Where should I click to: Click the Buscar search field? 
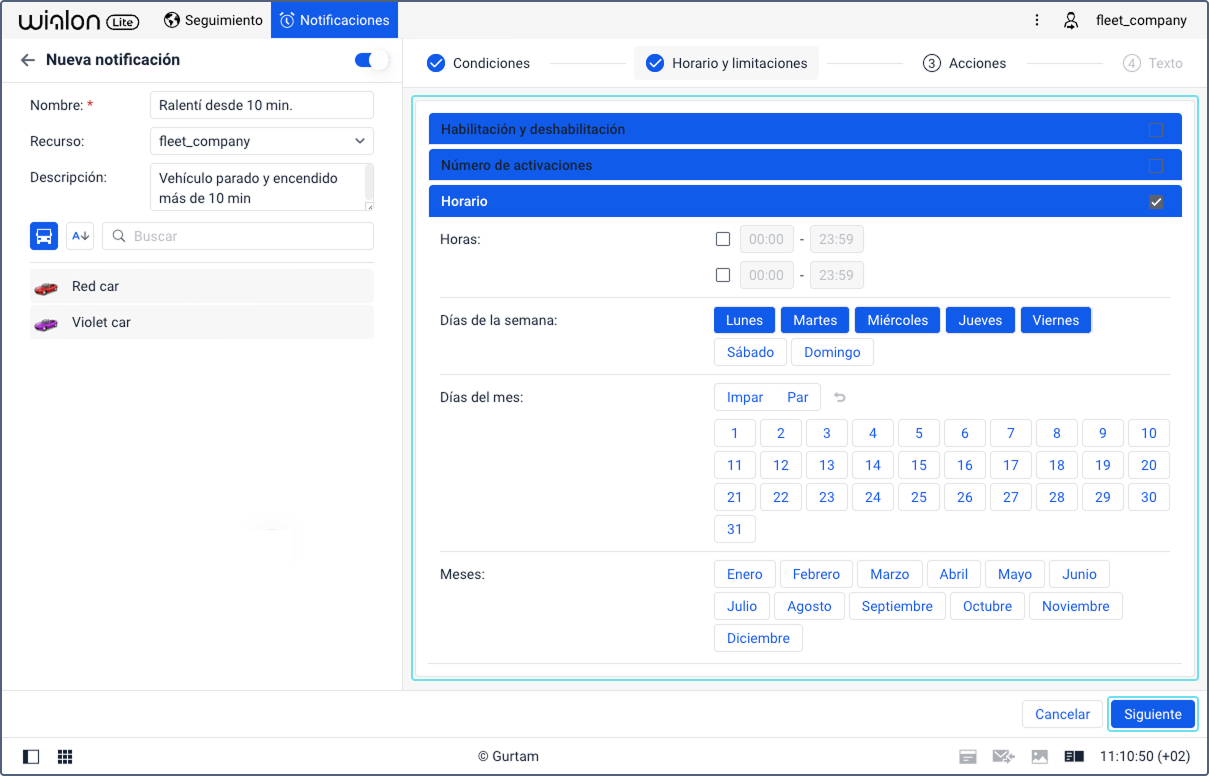click(x=238, y=236)
